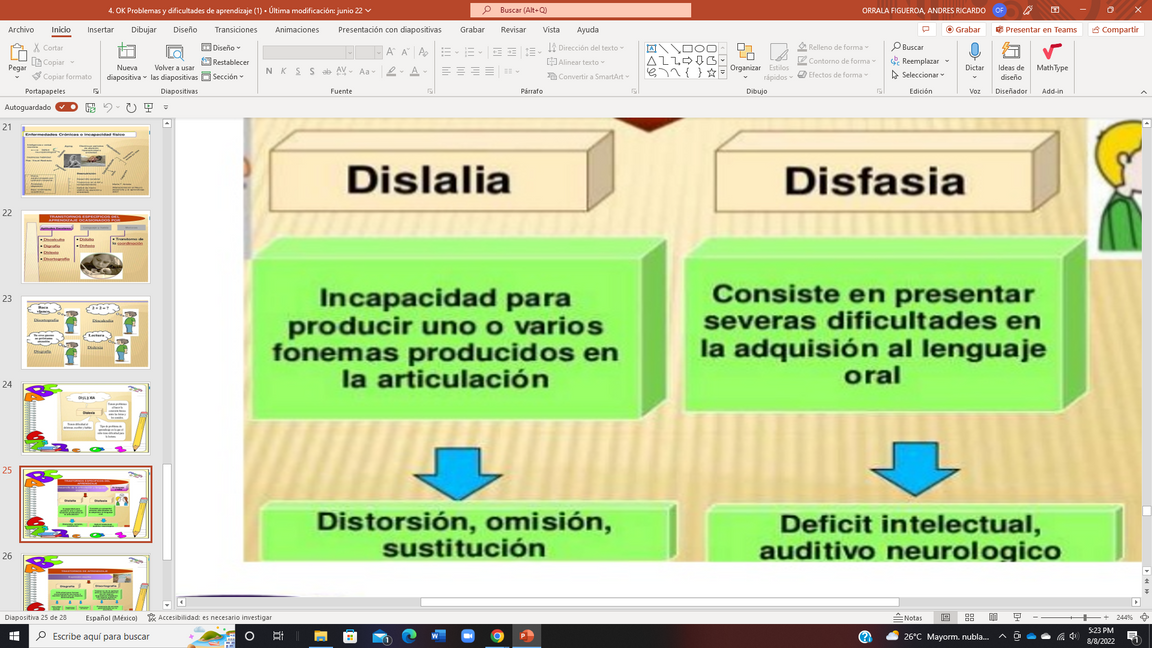This screenshot has height=648, width=1152.
Task: Click Presentar en Teams button
Action: click(x=1036, y=29)
